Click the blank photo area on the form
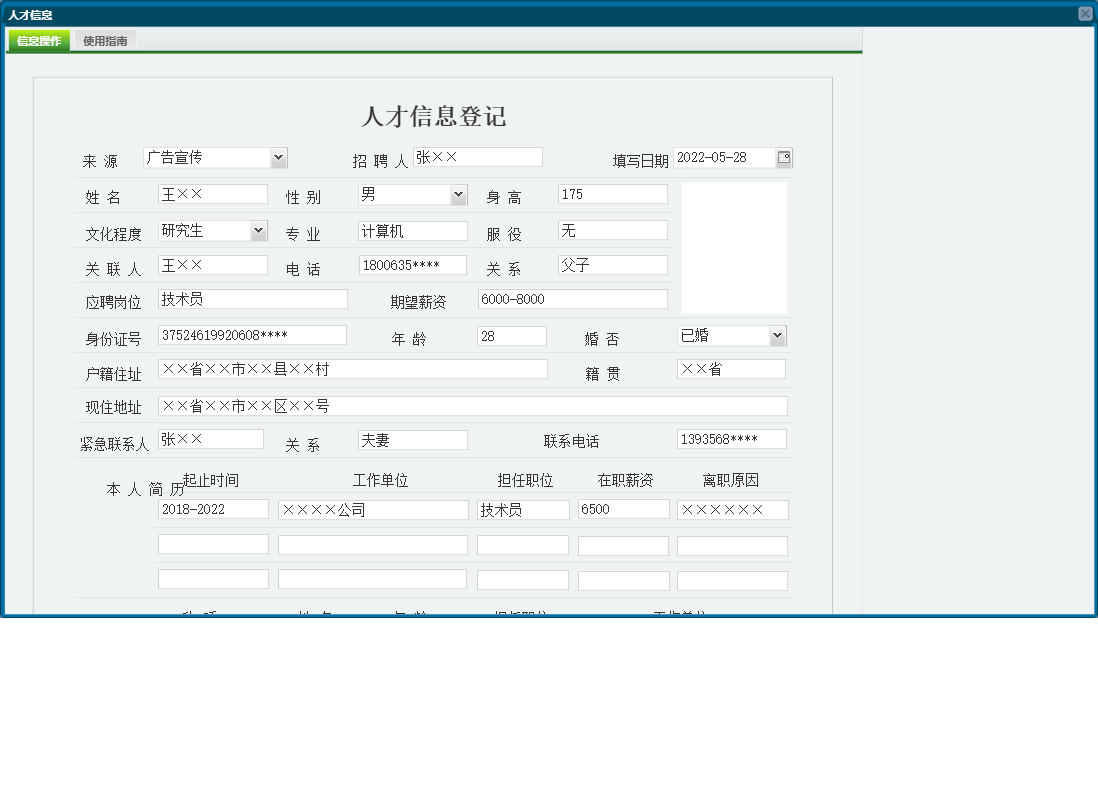1098x787 pixels. pyautogui.click(x=732, y=247)
